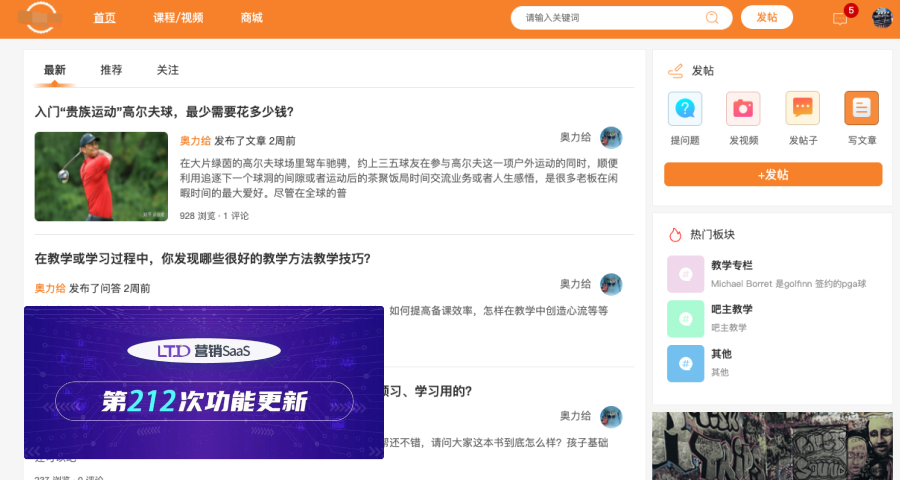
Task: Open the 课程/视频 nav item
Action: 179,18
